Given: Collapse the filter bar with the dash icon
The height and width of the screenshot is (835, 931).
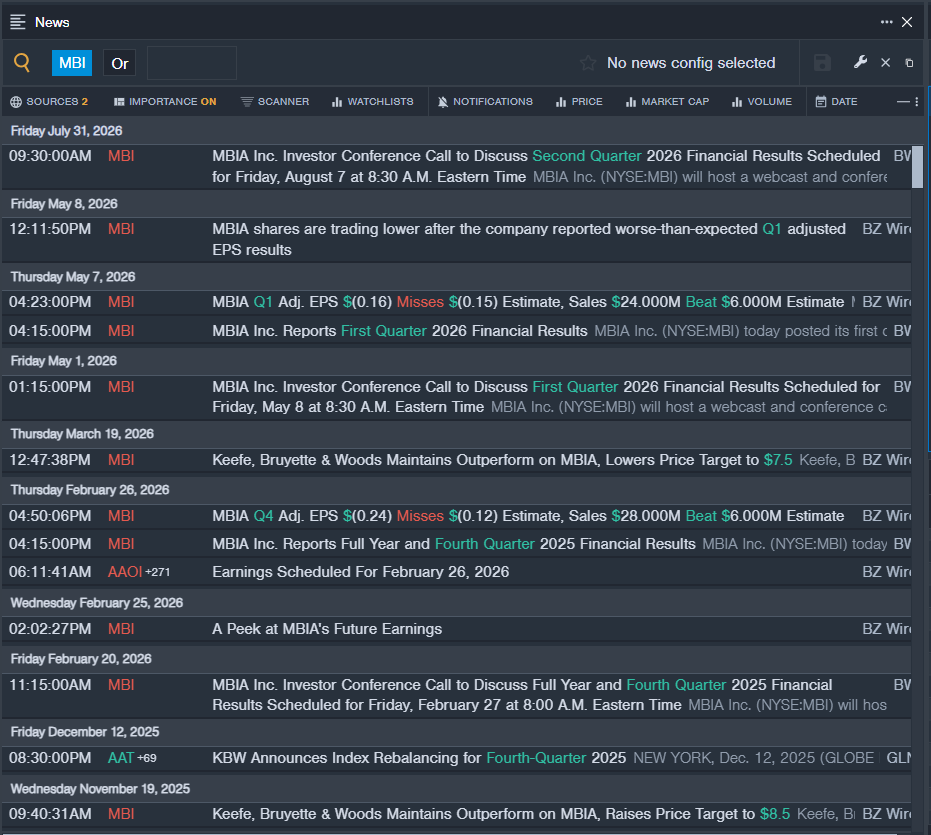Looking at the screenshot, I should point(902,102).
